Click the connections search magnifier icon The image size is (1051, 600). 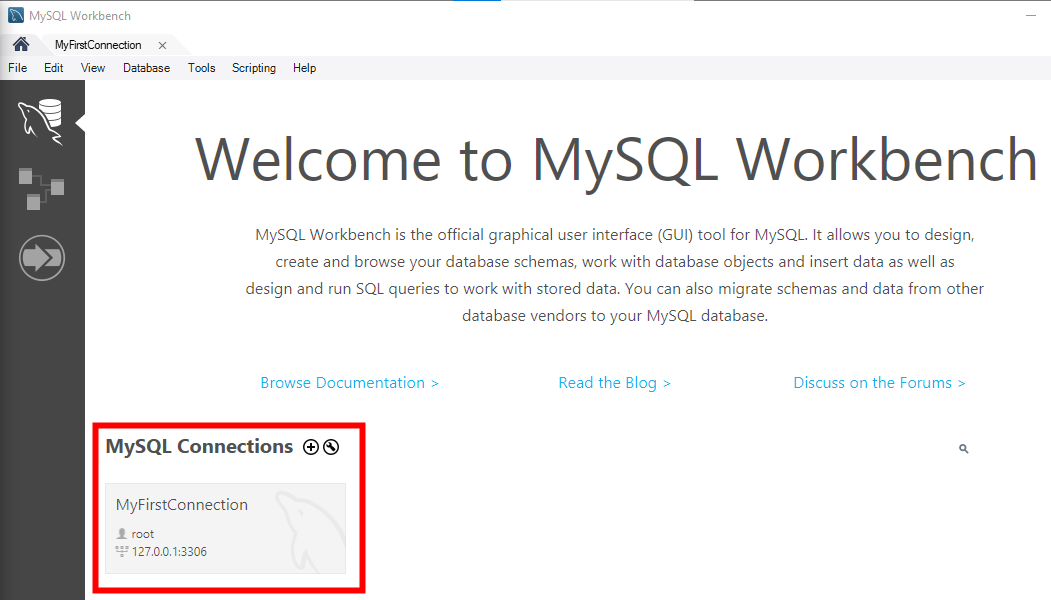(963, 448)
